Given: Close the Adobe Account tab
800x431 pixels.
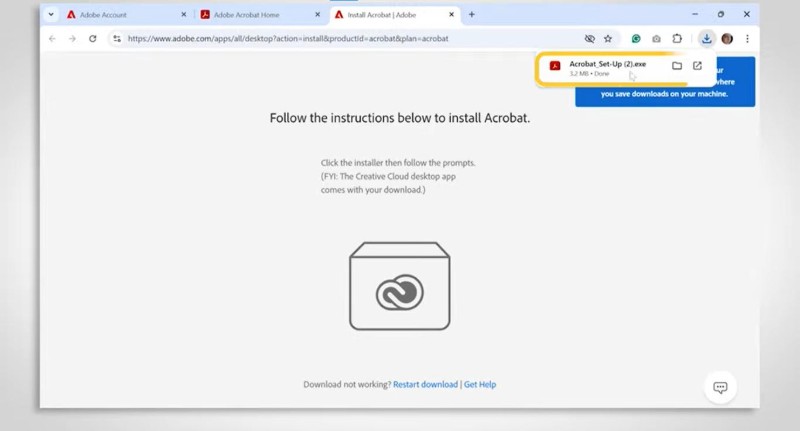Looking at the screenshot, I should [x=184, y=15].
